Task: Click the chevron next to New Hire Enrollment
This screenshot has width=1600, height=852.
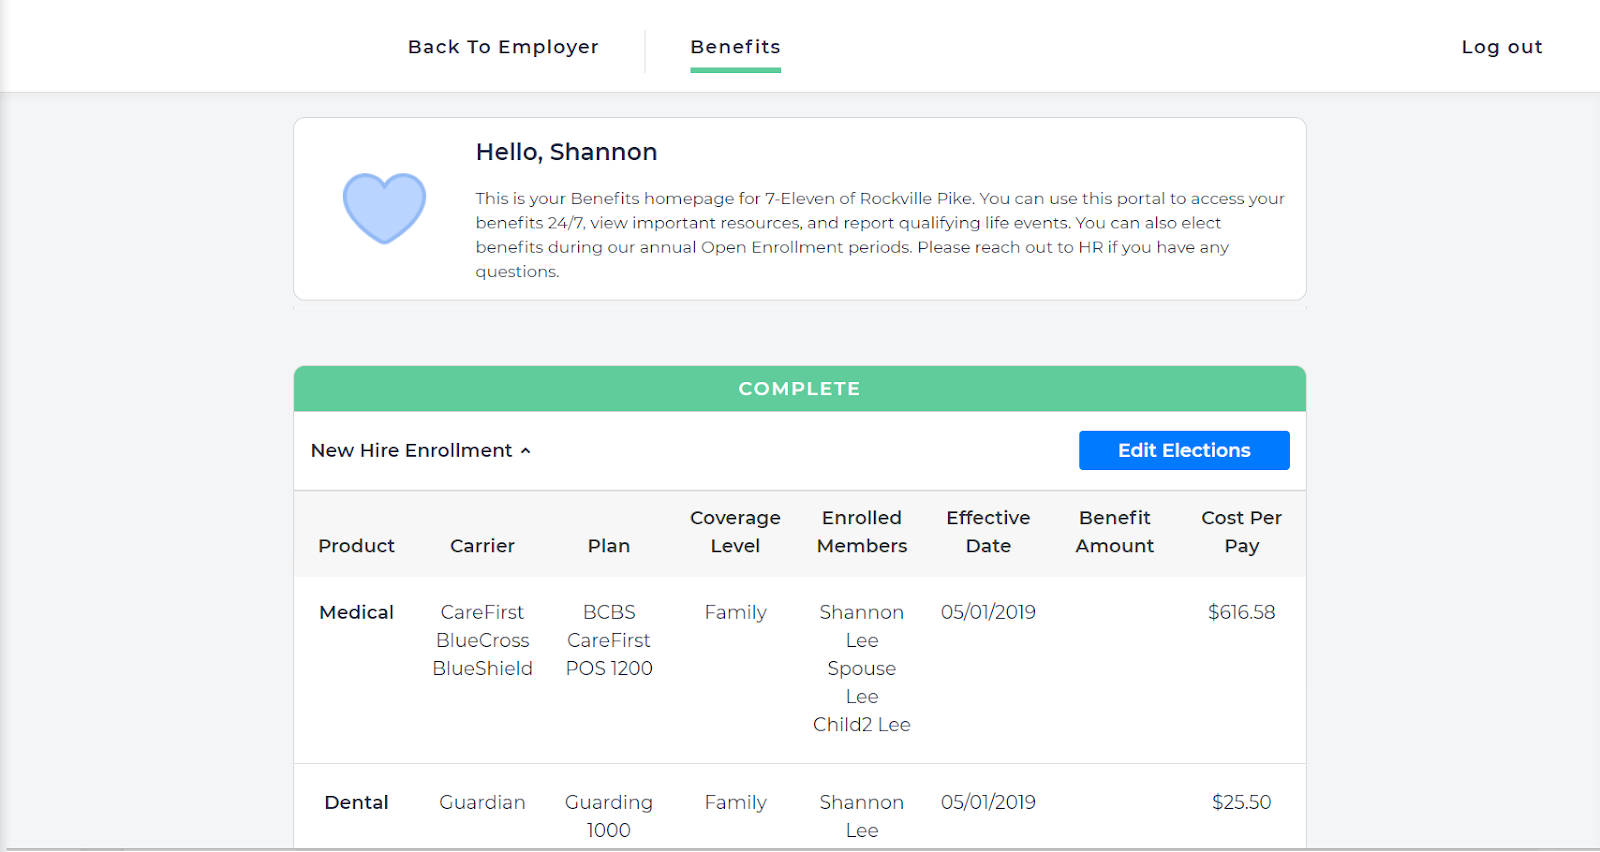Action: 526,450
